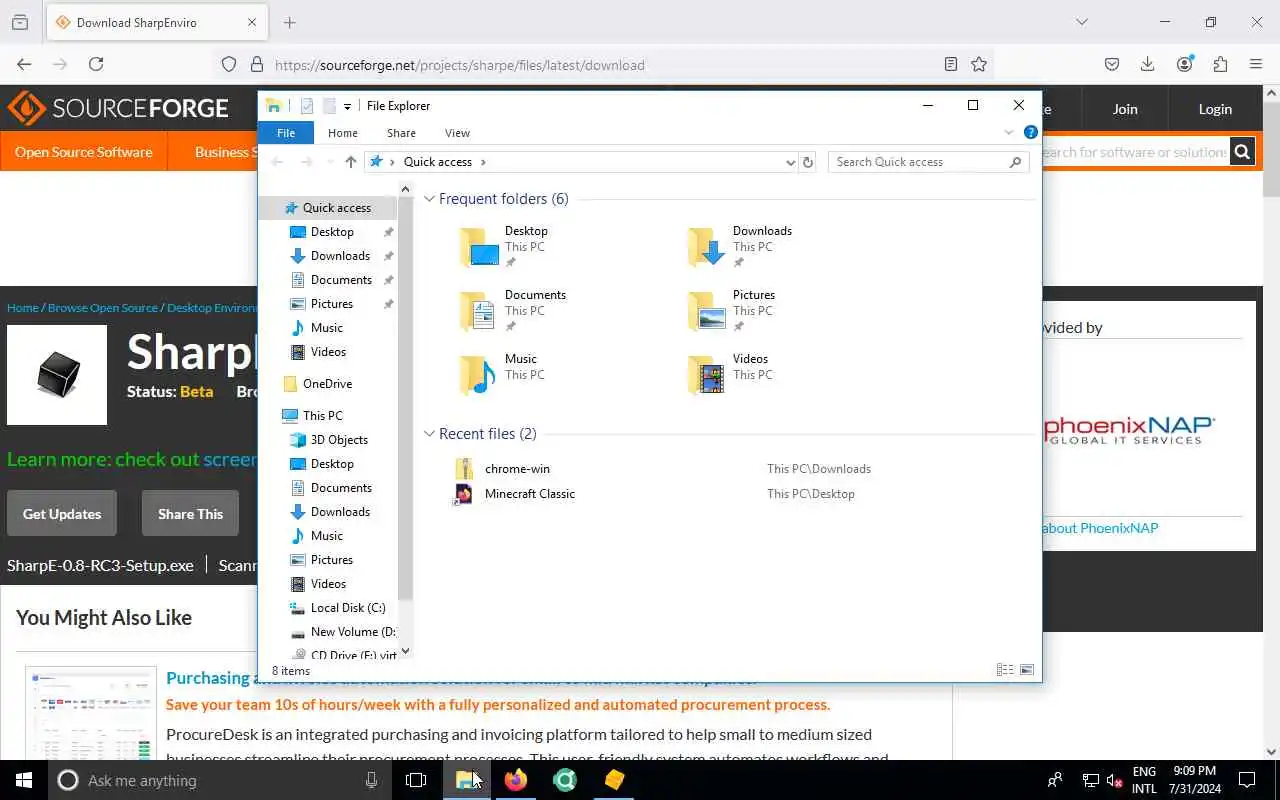The height and width of the screenshot is (800, 1280).
Task: Click the Explorer forward navigation arrow
Action: pyautogui.click(x=307, y=162)
